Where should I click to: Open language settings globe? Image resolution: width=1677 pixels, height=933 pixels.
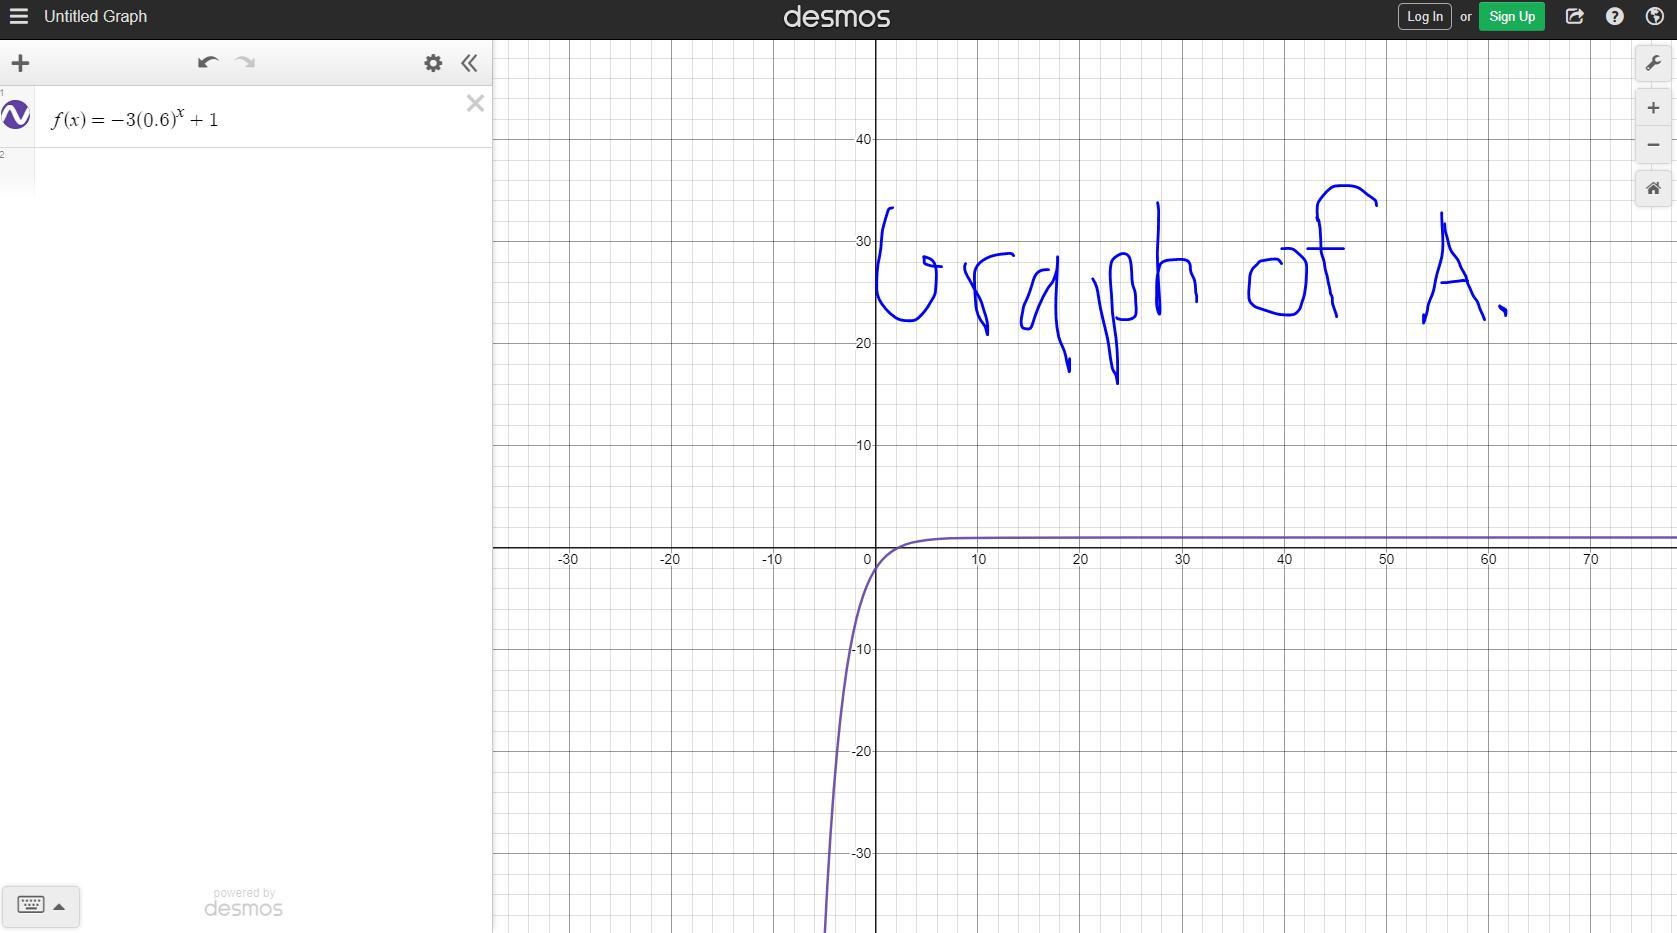tap(1654, 16)
